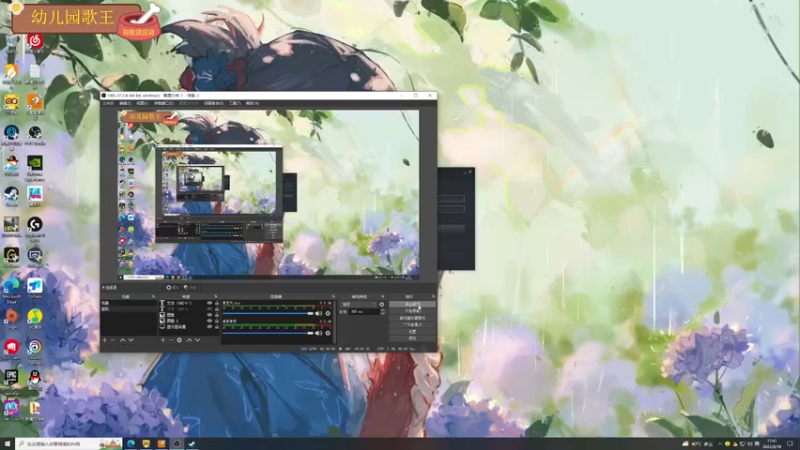The width and height of the screenshot is (800, 450).
Task: Select the first scene in Scenes list
Action: tap(129, 303)
